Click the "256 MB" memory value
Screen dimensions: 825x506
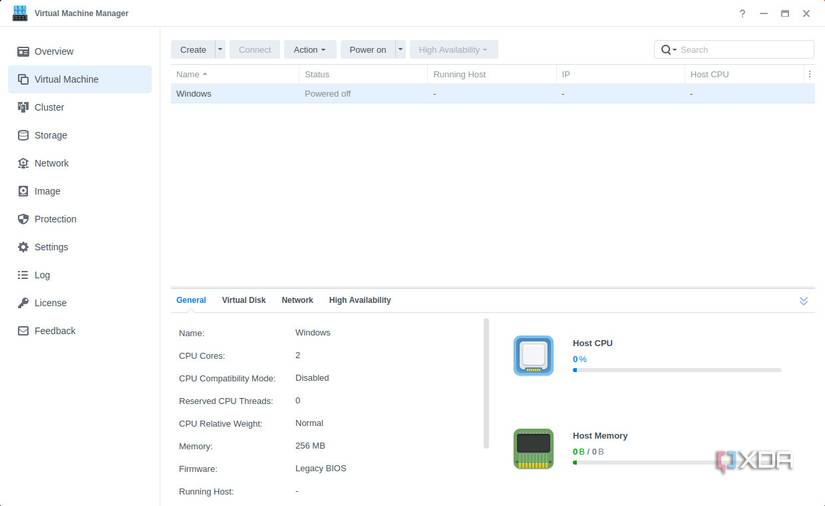pyautogui.click(x=310, y=446)
